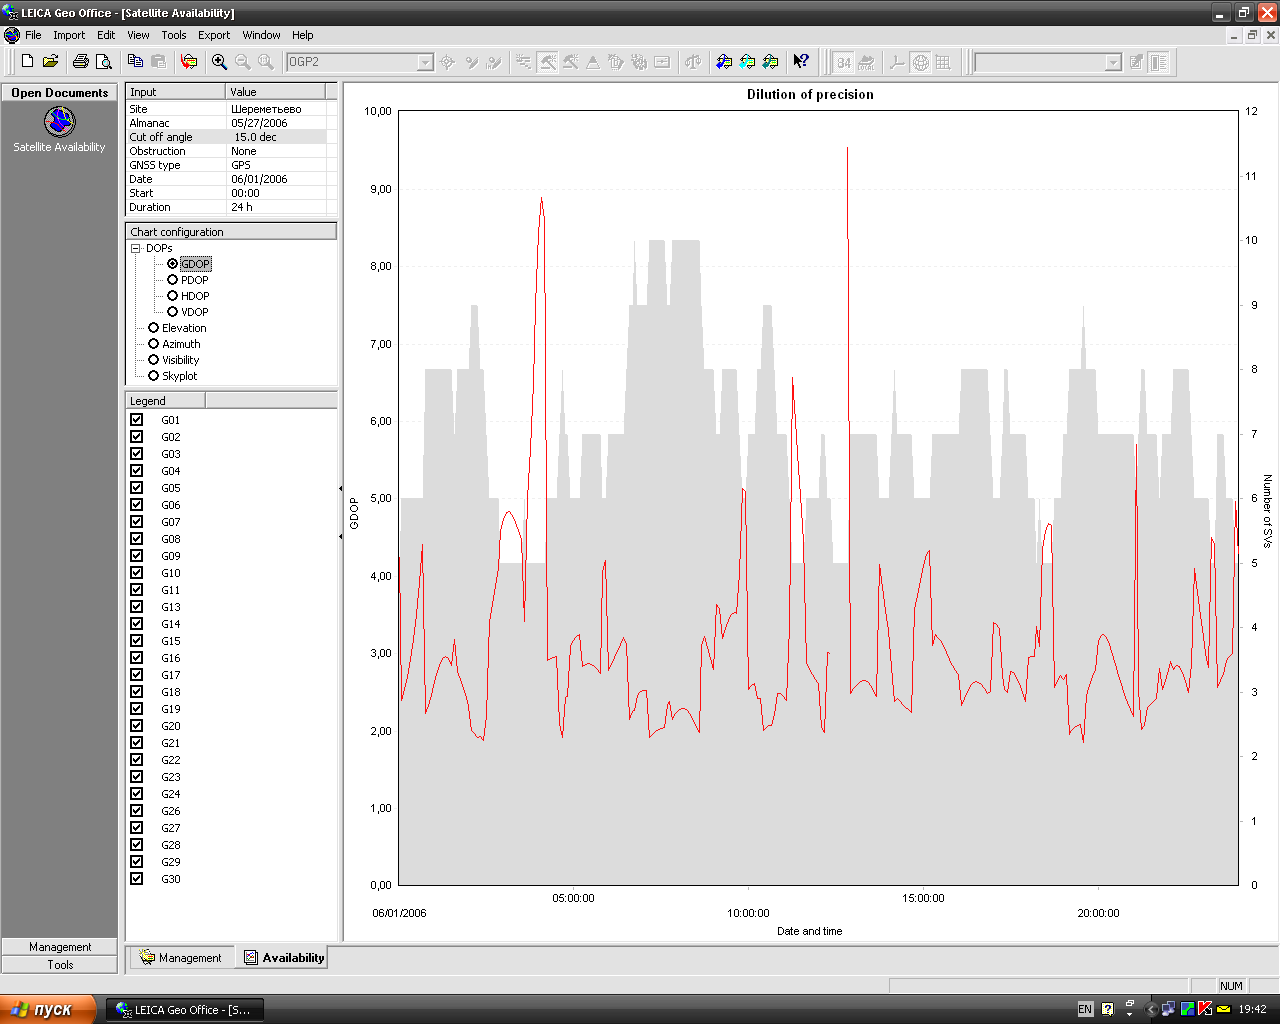Click the Copy toolbar icon
This screenshot has height=1024, width=1280.
point(135,62)
